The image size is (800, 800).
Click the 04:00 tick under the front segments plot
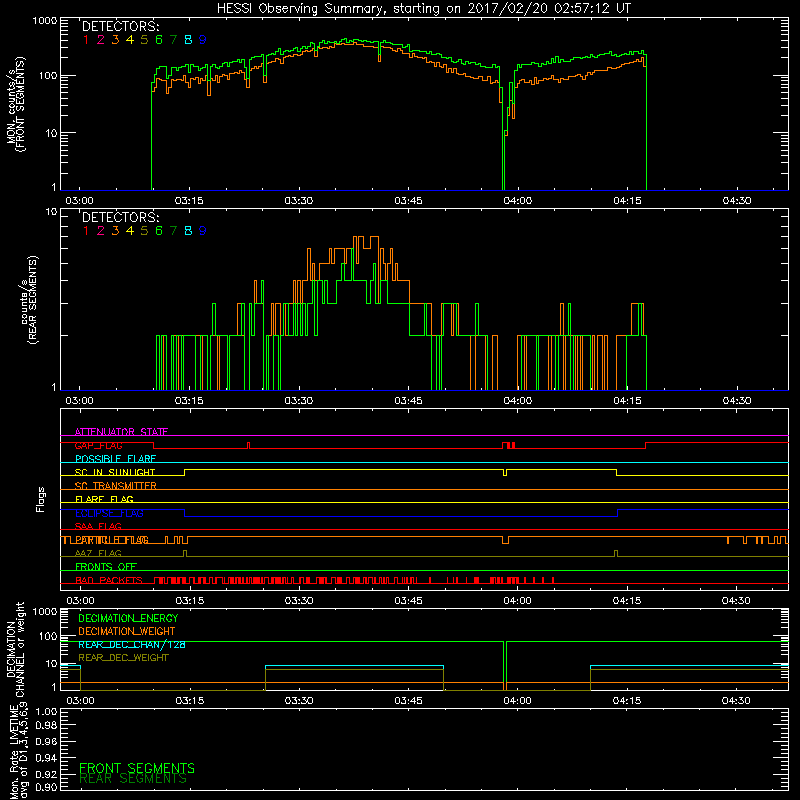point(517,201)
